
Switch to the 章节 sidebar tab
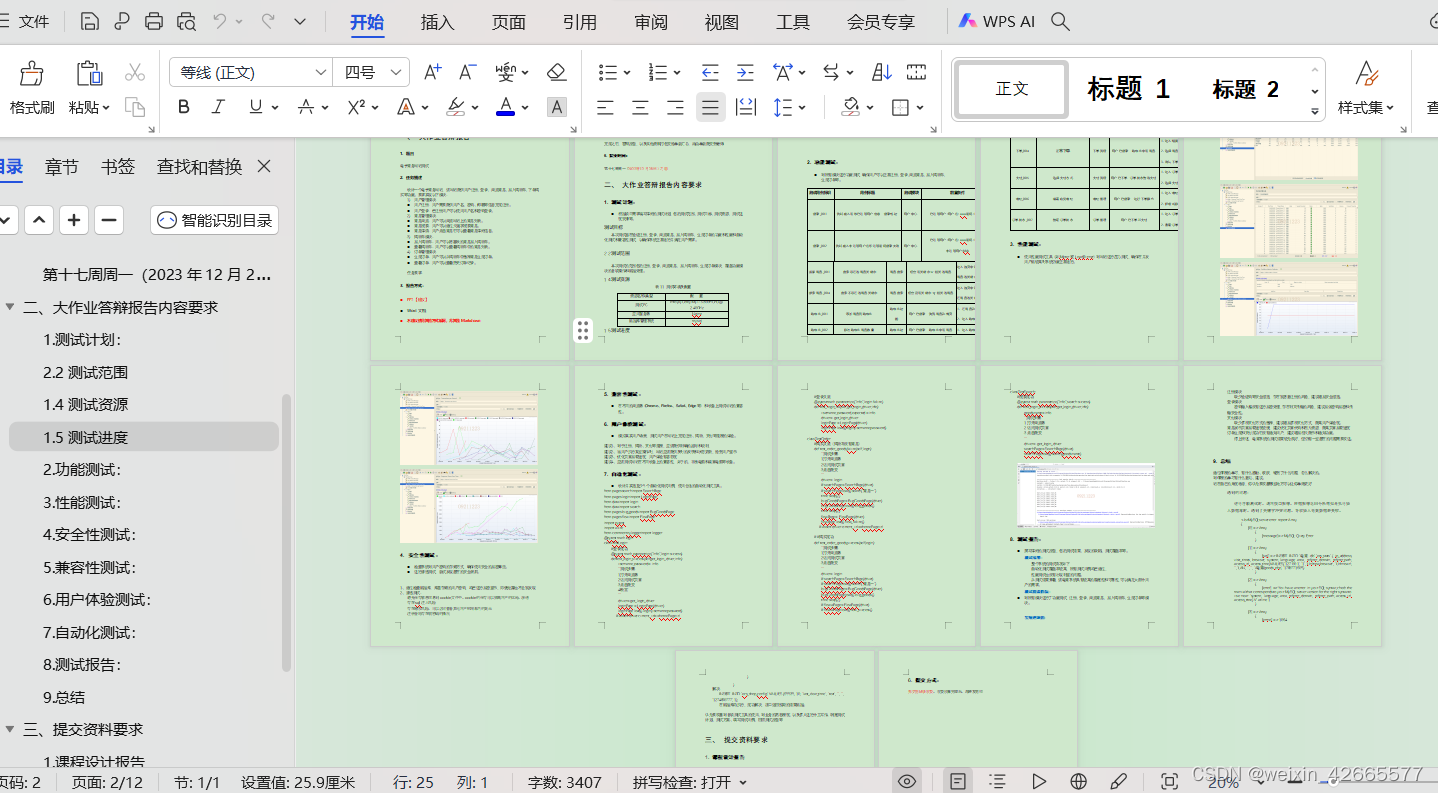[62, 167]
